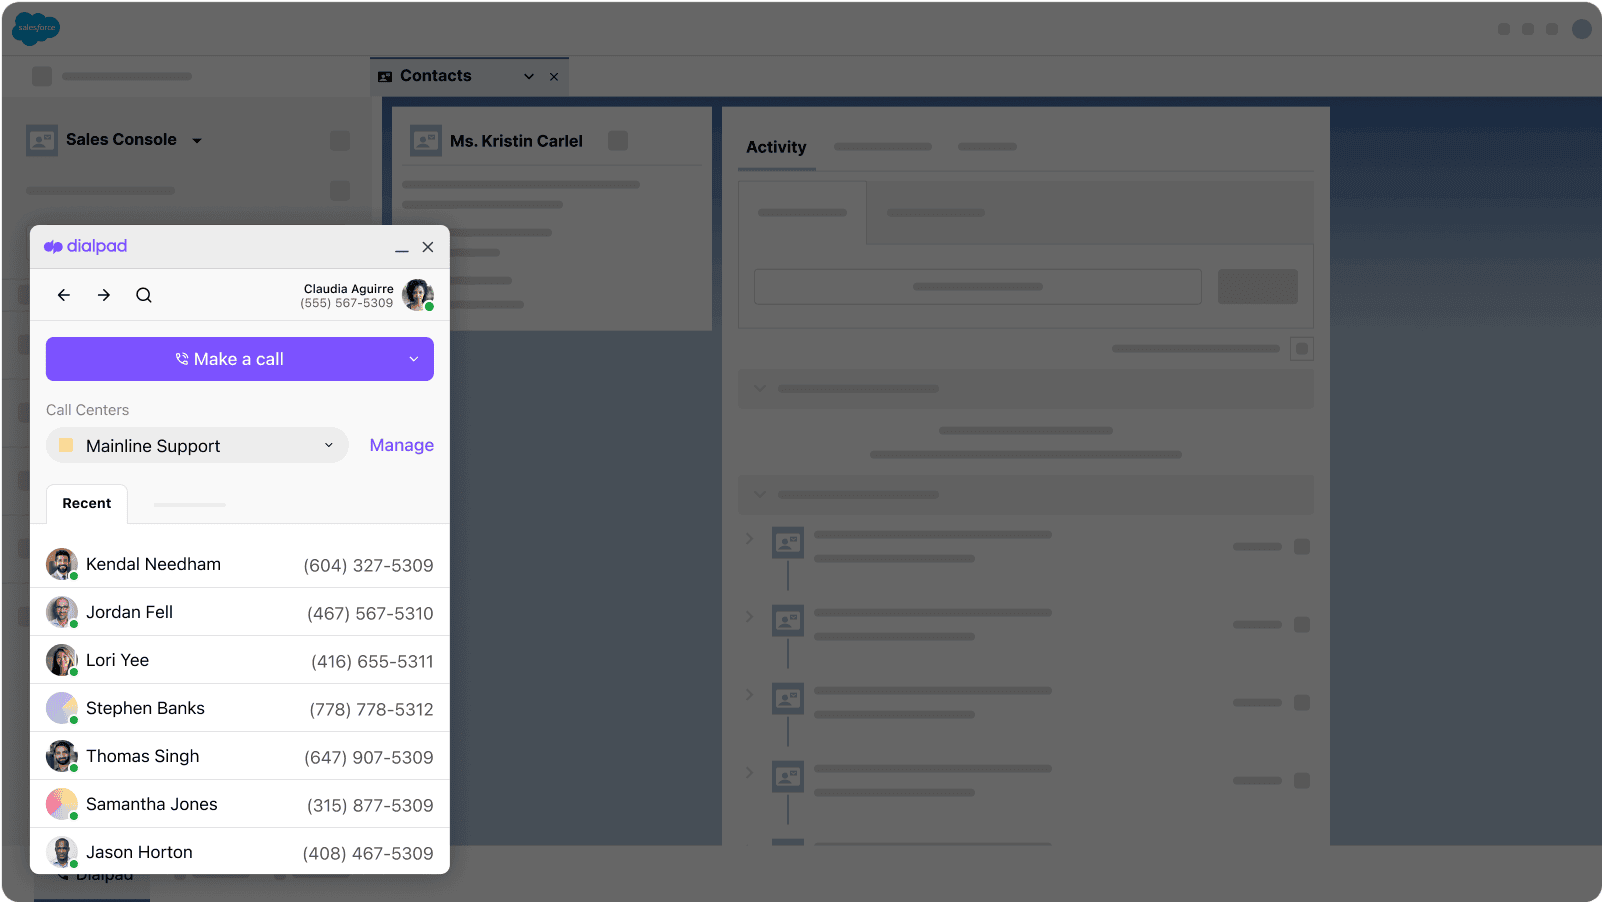1602x902 pixels.
Task: Open the Make a call dropdown chevron
Action: click(x=413, y=359)
